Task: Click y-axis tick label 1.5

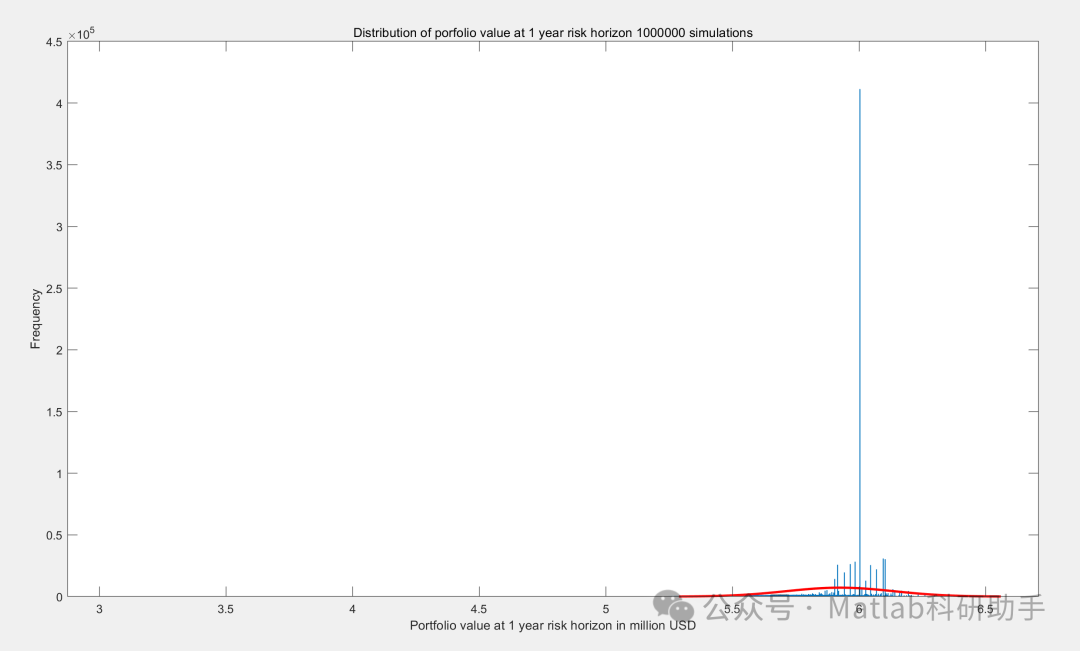Action: (54, 412)
